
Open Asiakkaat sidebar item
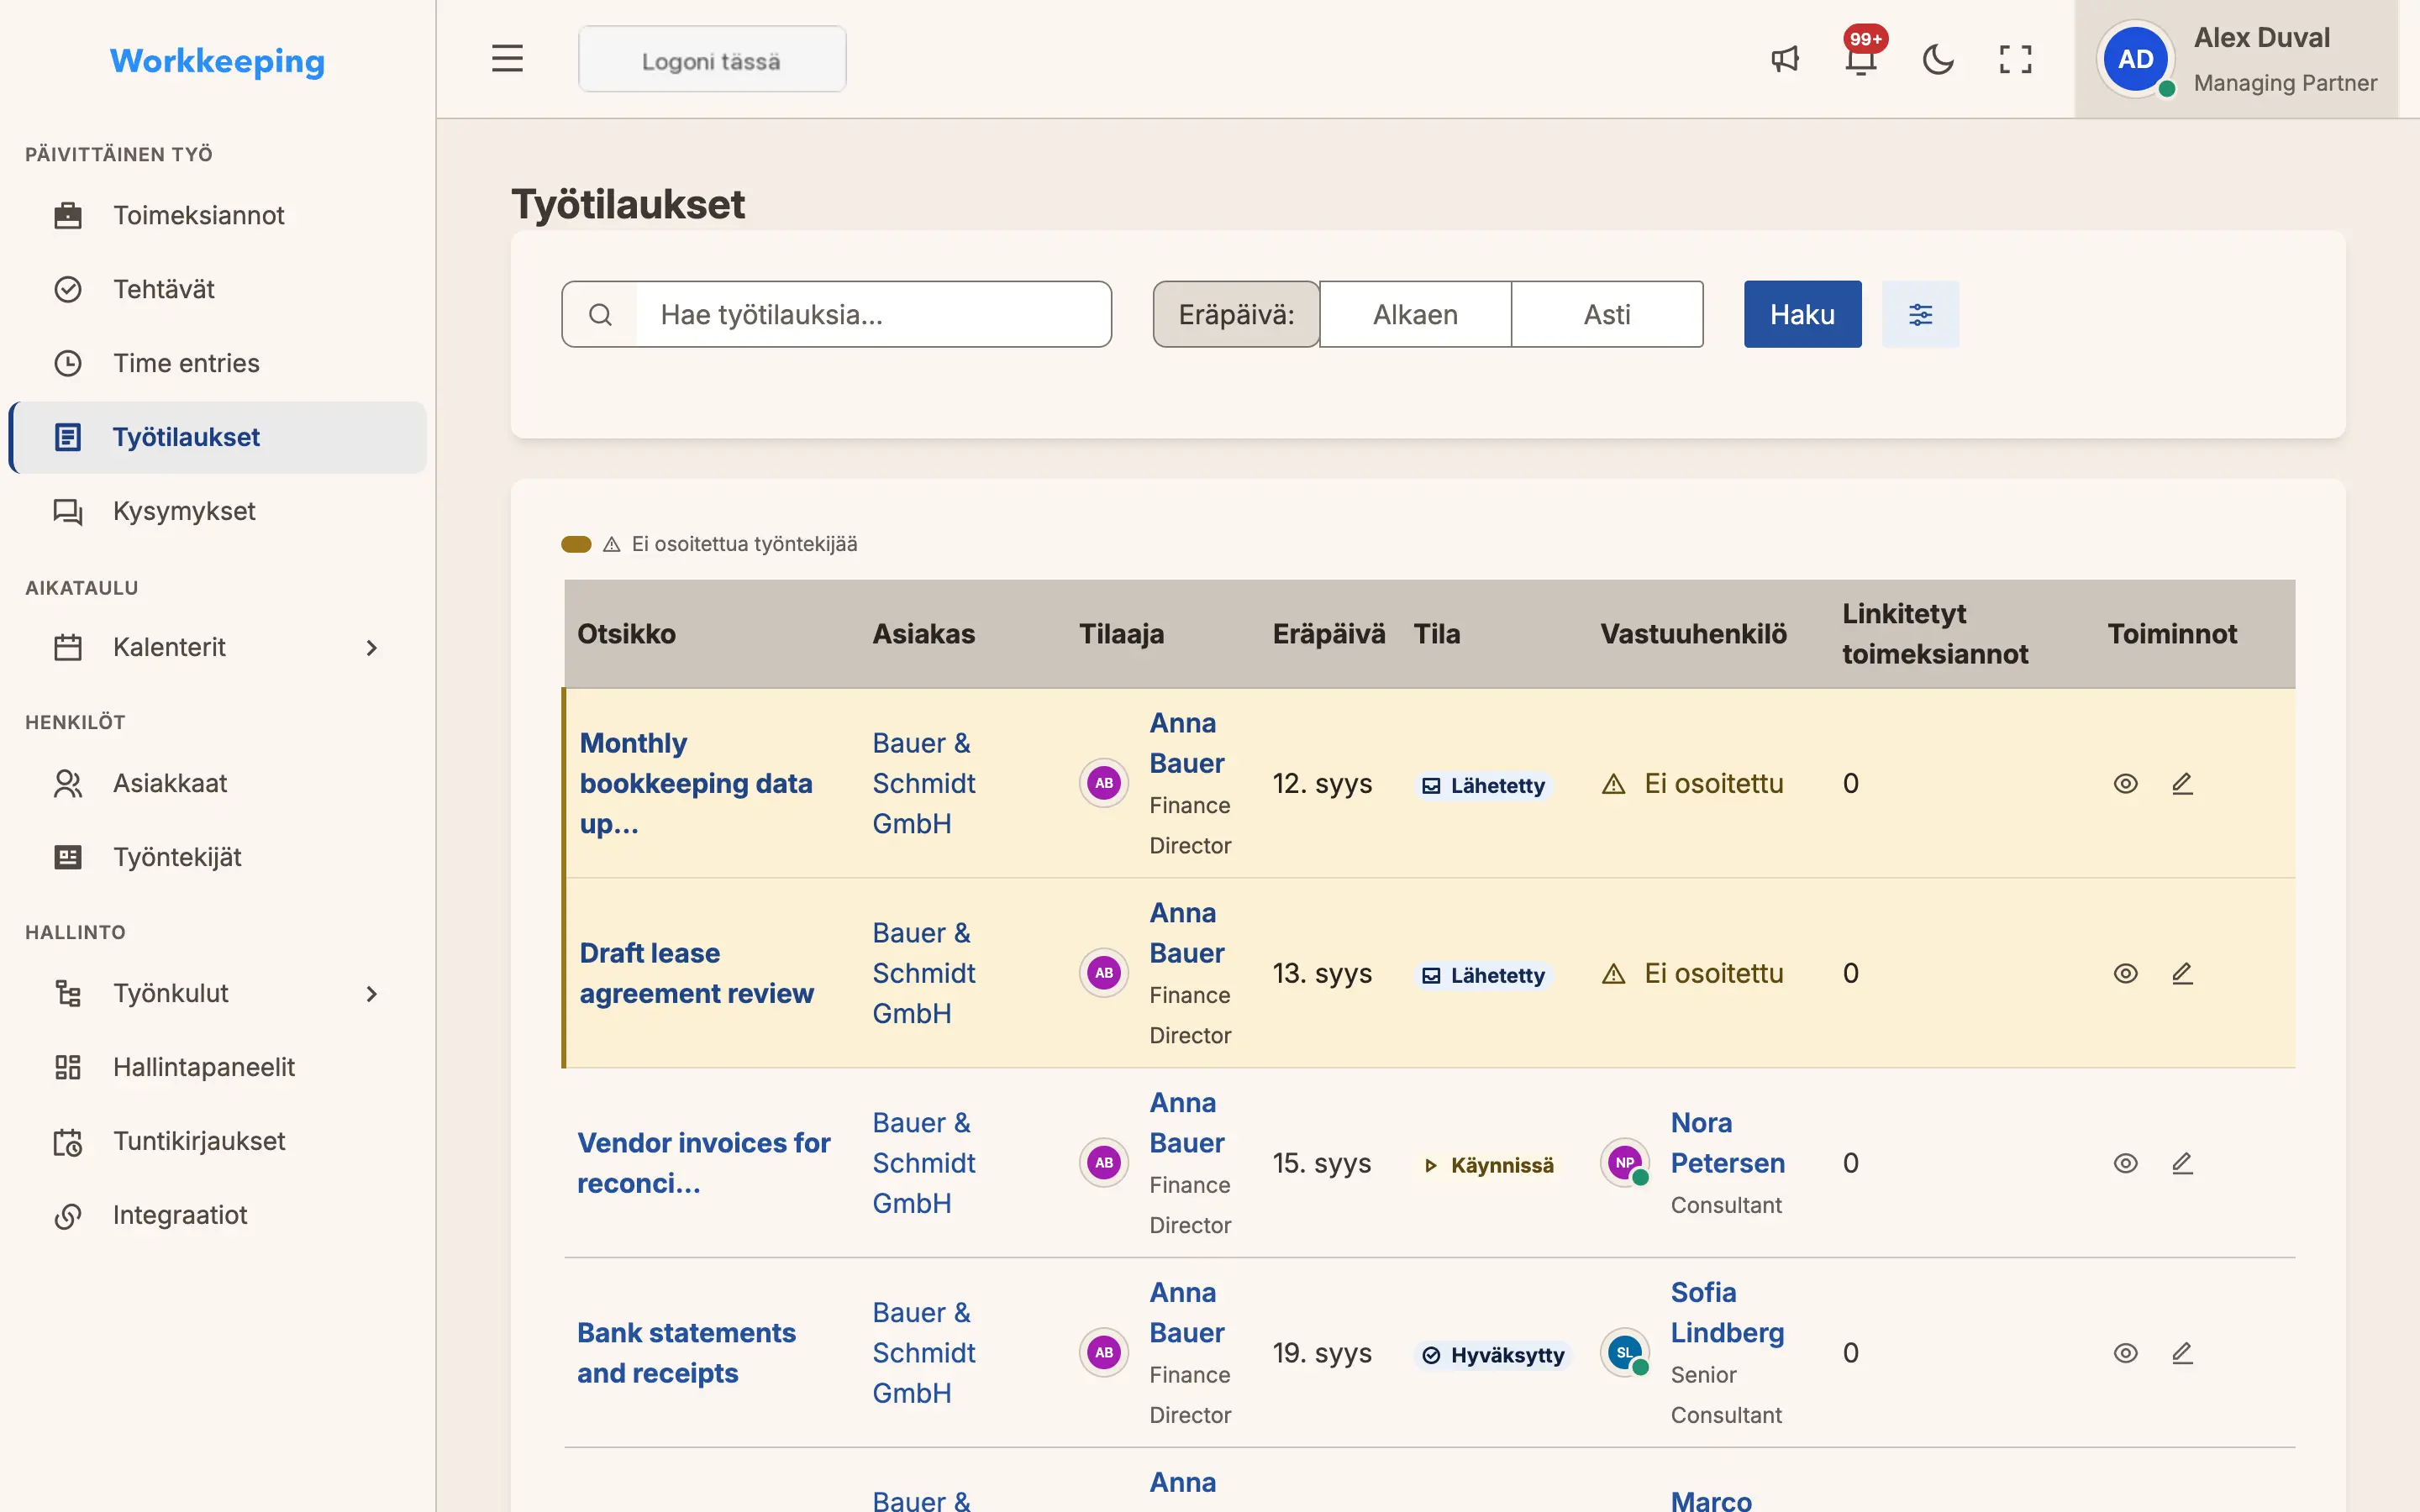218,783
